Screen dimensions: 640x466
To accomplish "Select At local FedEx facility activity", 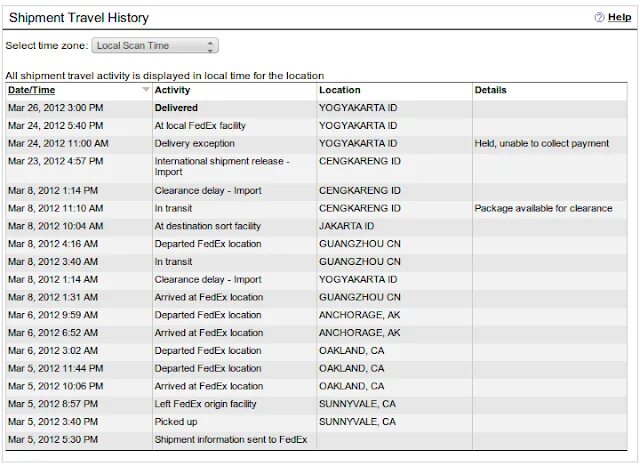I will click(x=200, y=126).
